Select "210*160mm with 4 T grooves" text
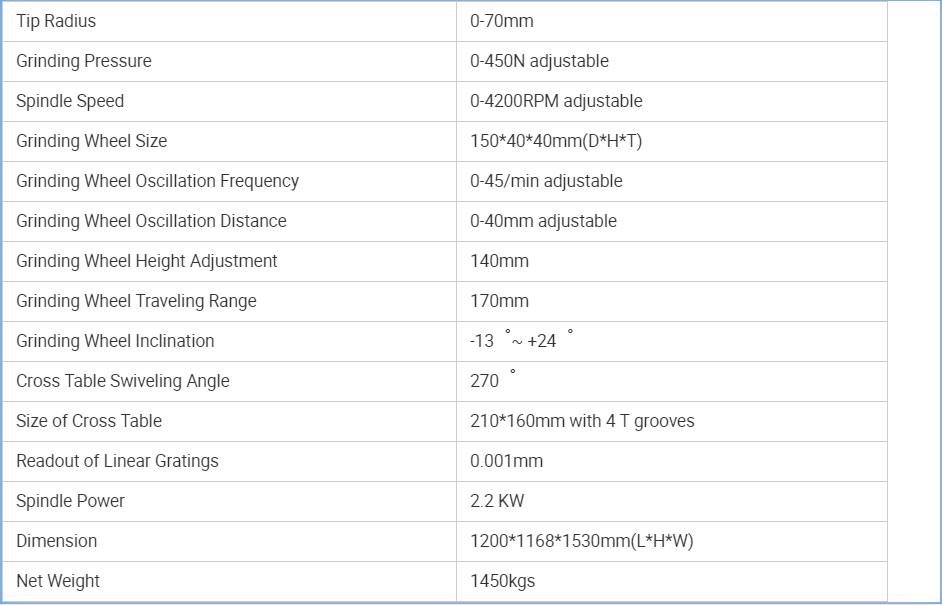The width and height of the screenshot is (942, 605). pyautogui.click(x=582, y=421)
